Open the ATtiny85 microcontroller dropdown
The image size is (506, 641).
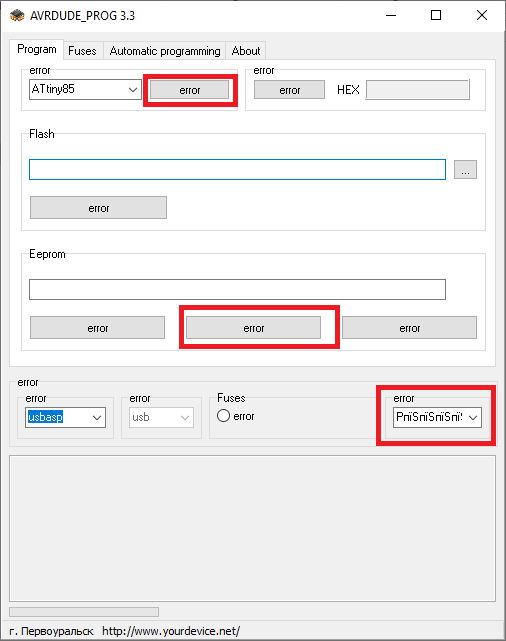coord(85,89)
